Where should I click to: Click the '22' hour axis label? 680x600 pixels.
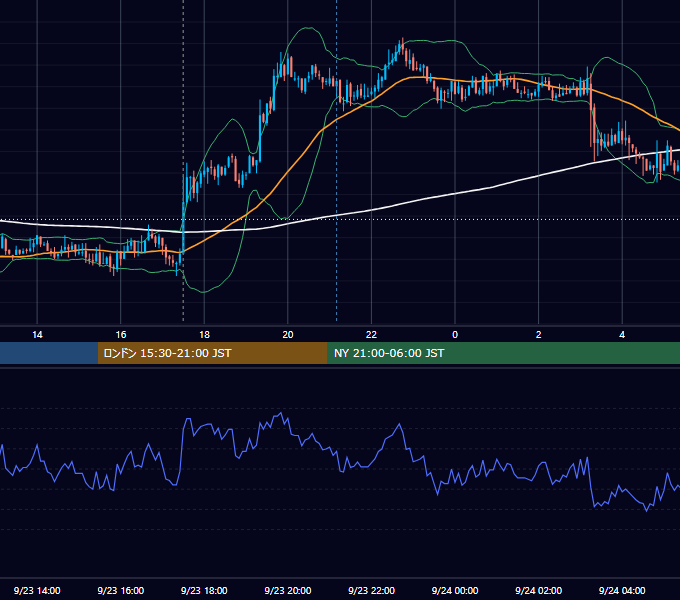coord(371,335)
